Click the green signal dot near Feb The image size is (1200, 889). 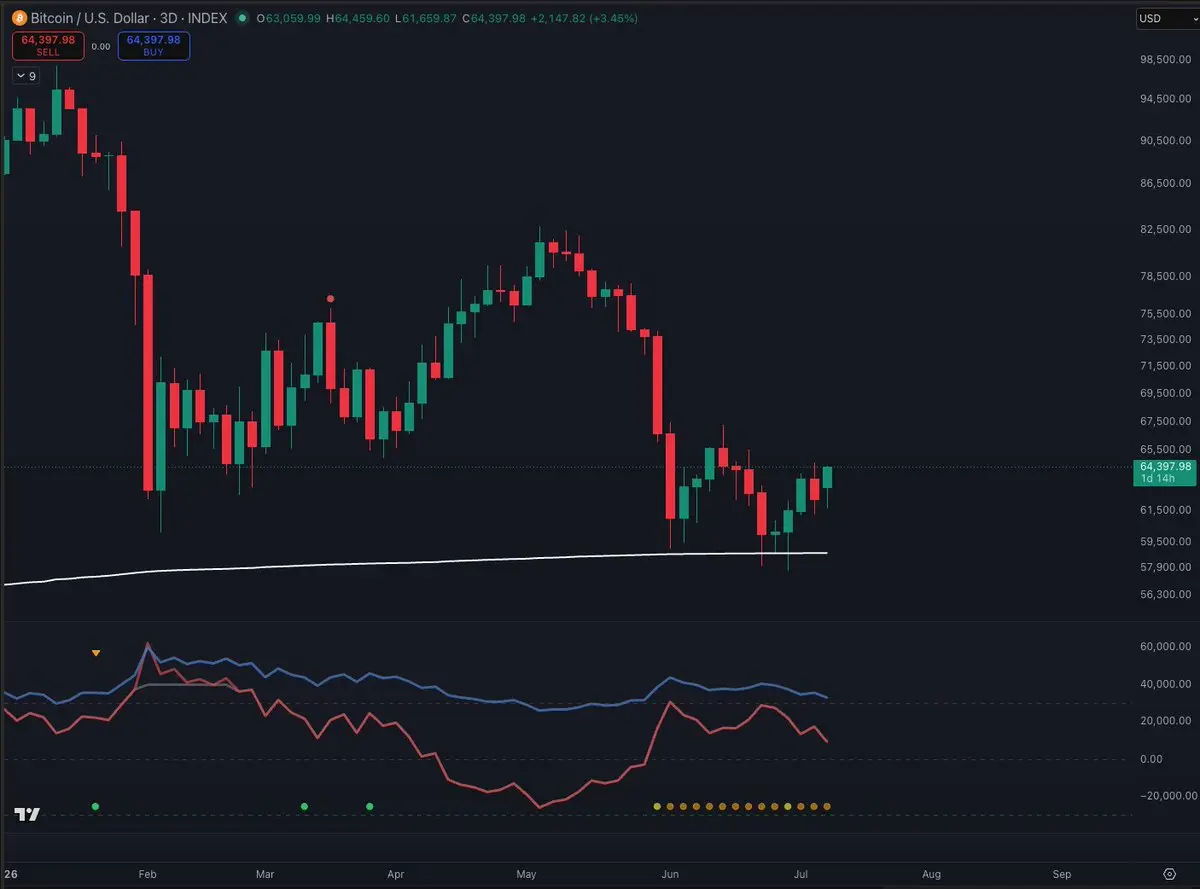(95, 806)
